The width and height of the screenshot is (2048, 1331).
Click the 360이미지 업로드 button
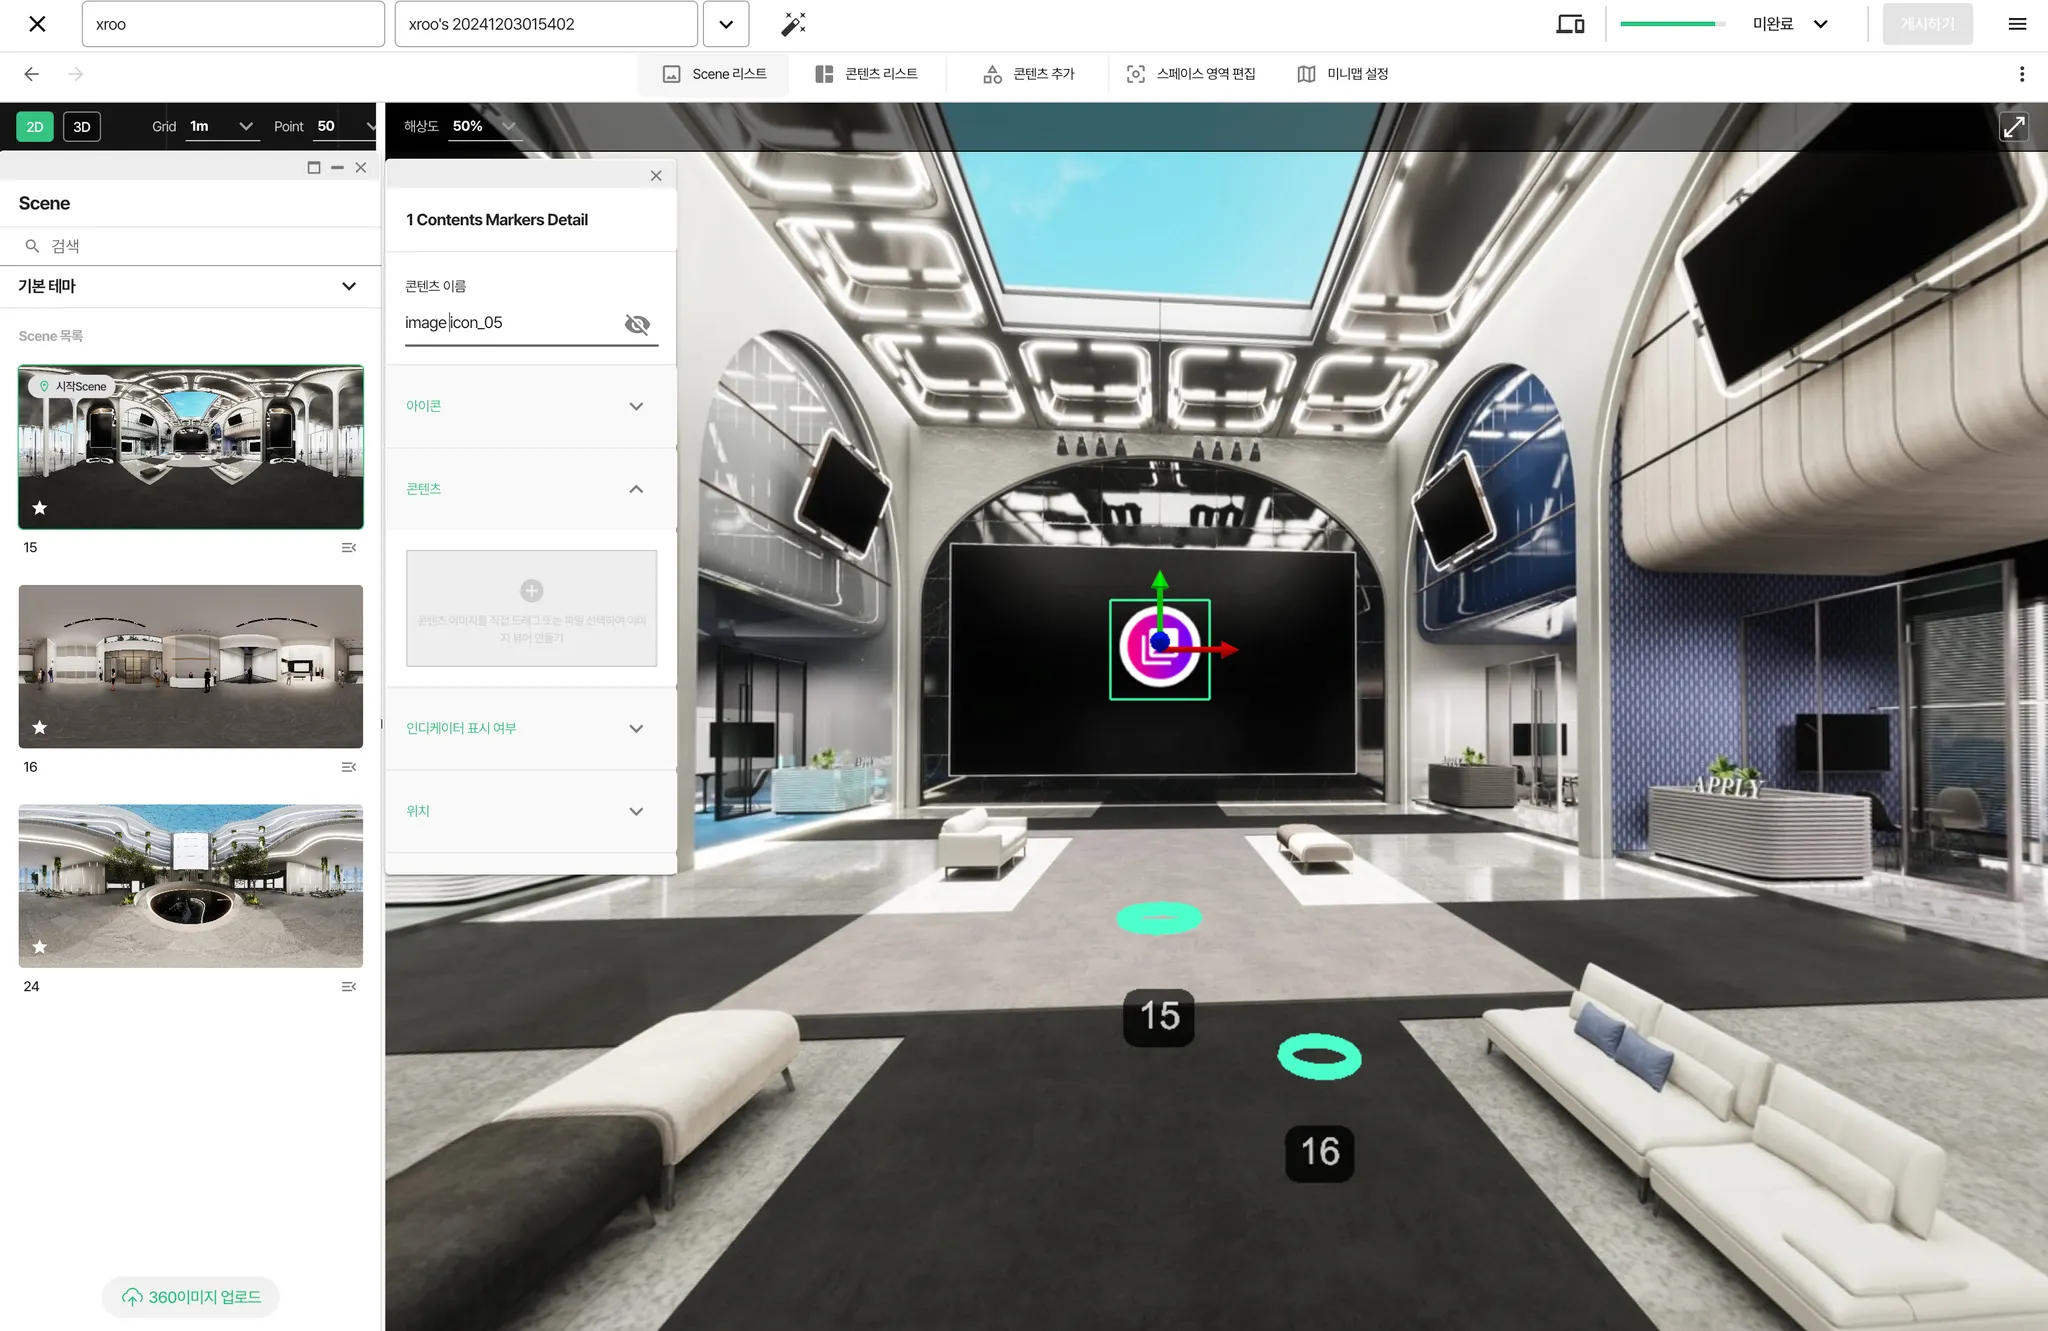pos(191,1297)
